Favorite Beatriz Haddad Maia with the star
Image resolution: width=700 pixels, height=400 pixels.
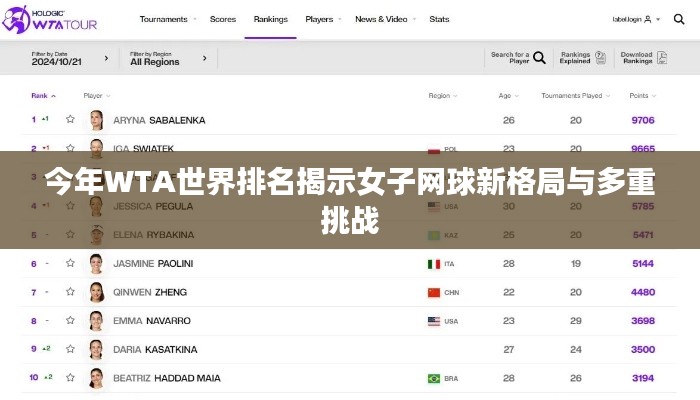tap(70, 378)
